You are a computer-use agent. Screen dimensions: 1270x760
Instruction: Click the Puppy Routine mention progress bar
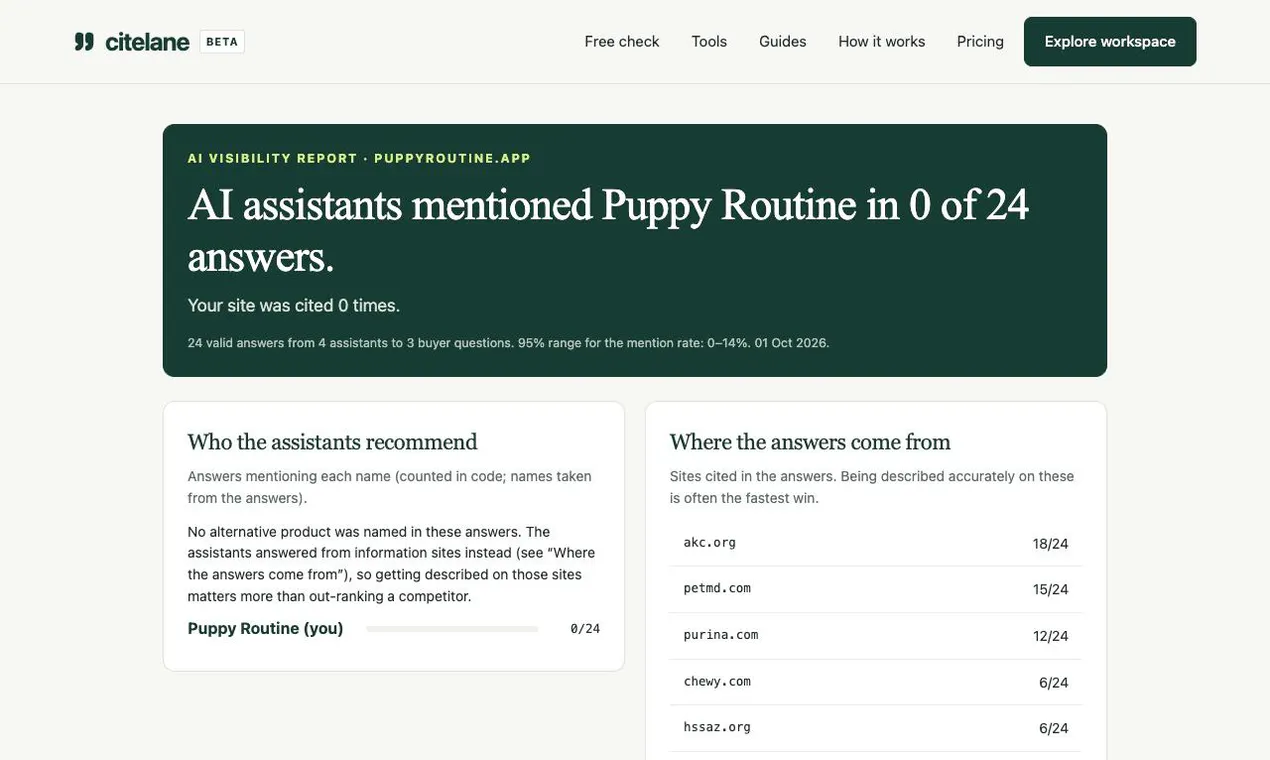pos(452,629)
